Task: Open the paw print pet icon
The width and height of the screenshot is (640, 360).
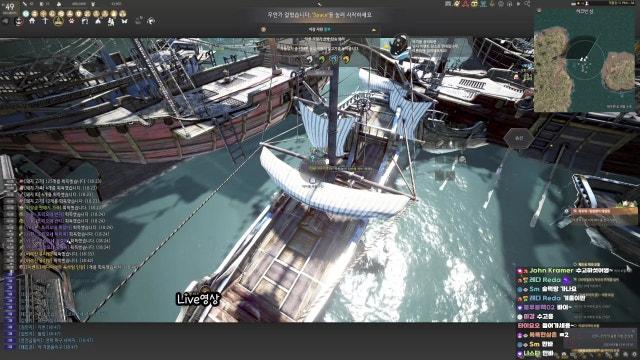Action: (71, 21)
